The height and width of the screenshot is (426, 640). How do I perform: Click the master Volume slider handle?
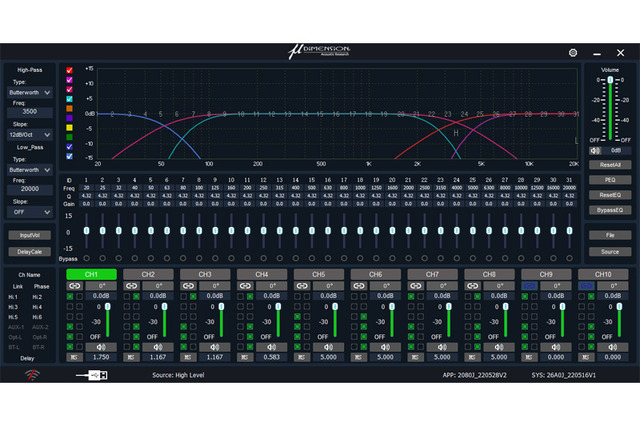608,80
